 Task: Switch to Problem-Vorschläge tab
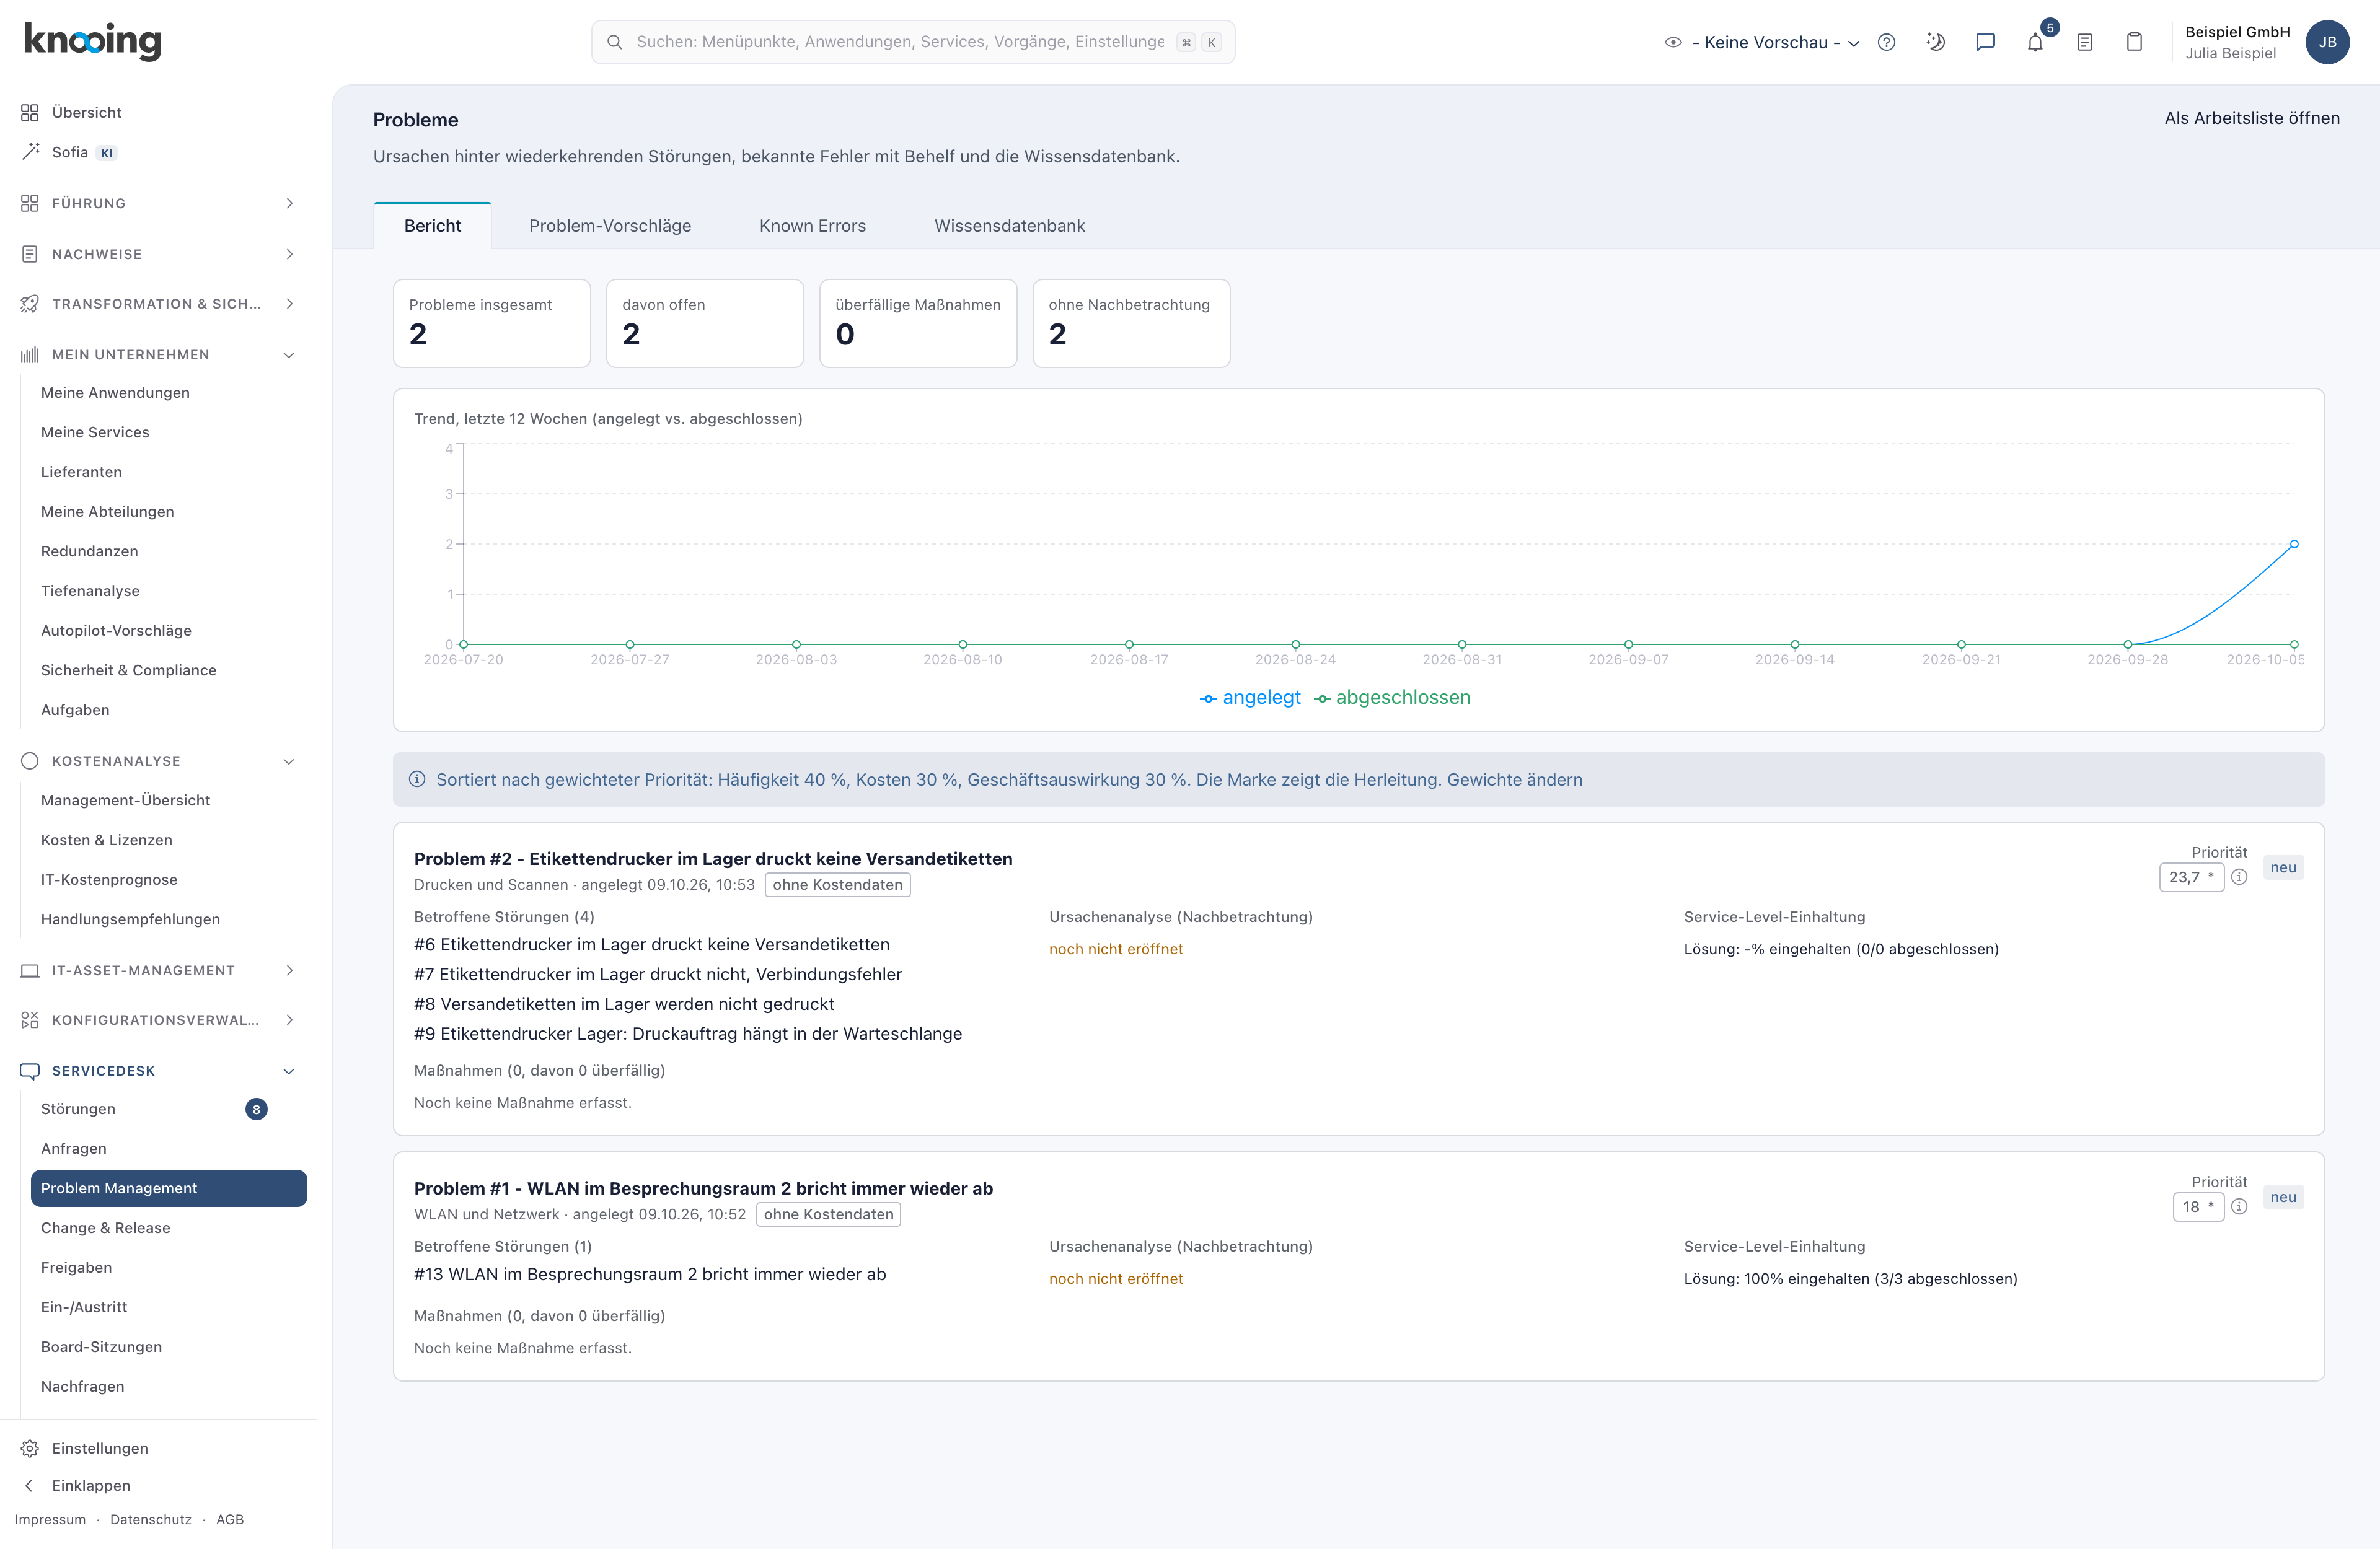click(610, 226)
